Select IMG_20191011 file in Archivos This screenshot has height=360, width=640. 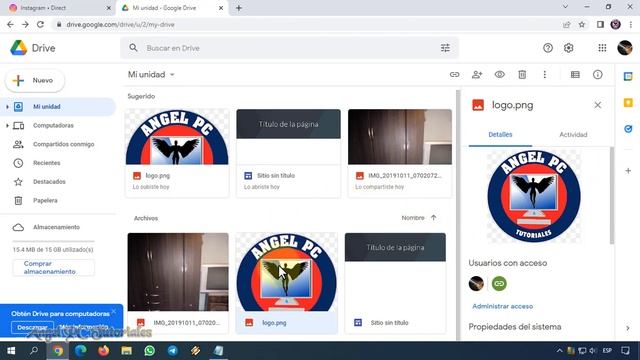pyautogui.click(x=178, y=283)
